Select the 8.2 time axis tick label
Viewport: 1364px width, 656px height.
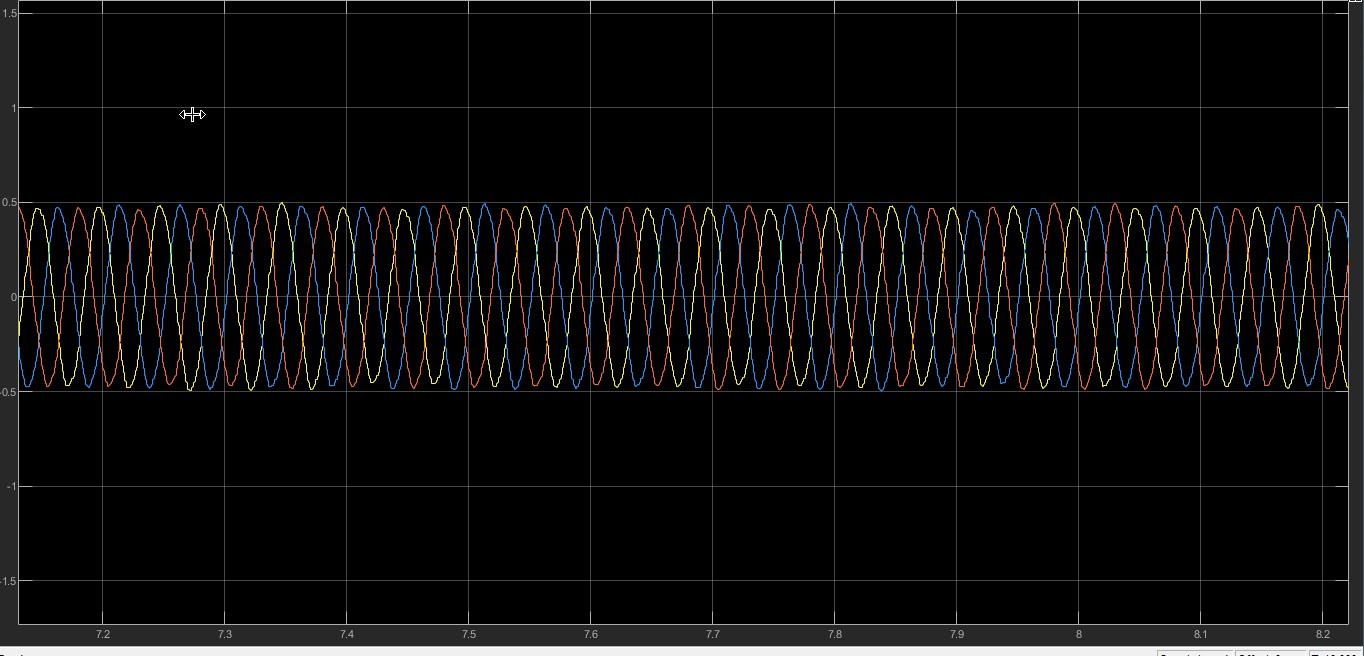1322,634
